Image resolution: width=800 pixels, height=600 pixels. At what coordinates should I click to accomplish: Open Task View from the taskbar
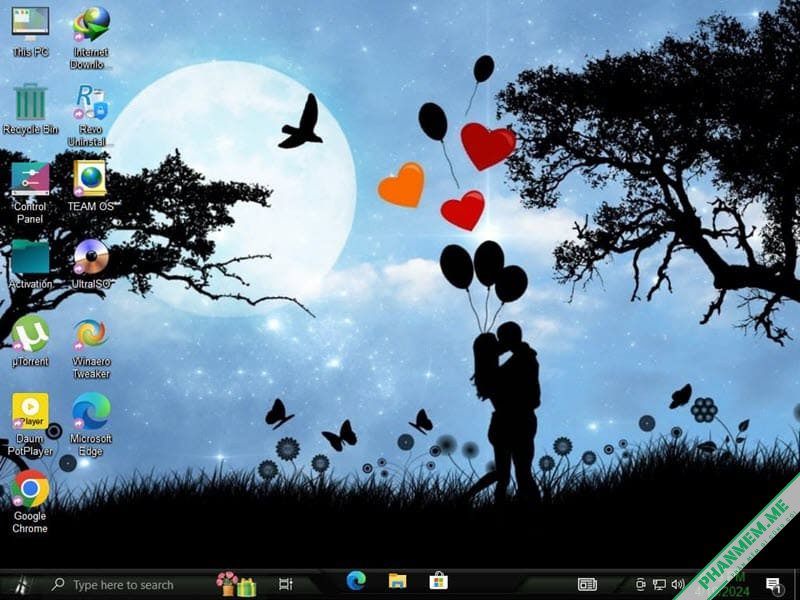[286, 584]
